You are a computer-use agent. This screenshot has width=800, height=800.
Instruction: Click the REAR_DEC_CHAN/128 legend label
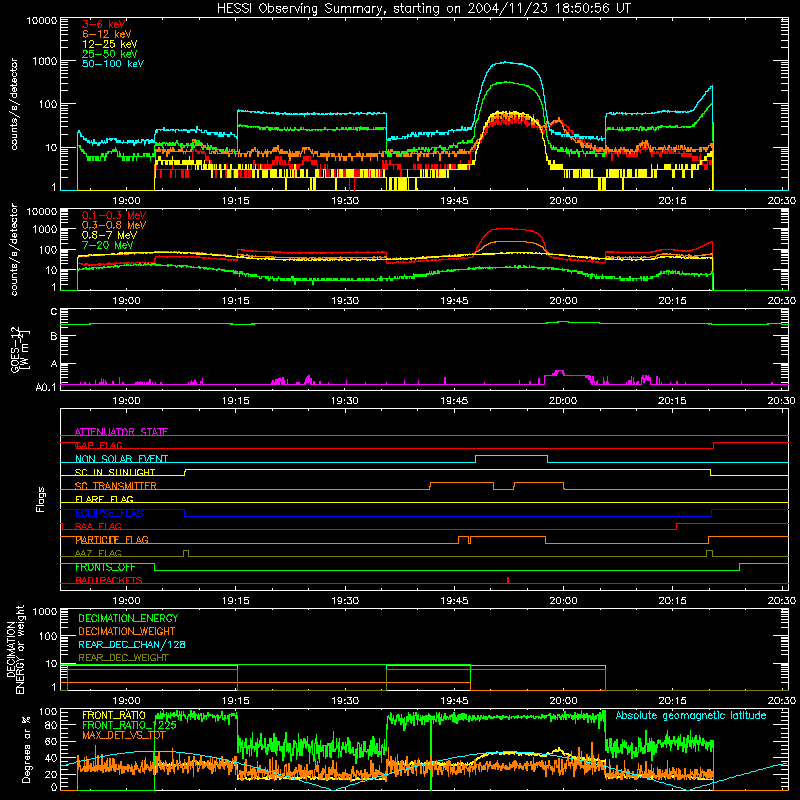pos(132,644)
